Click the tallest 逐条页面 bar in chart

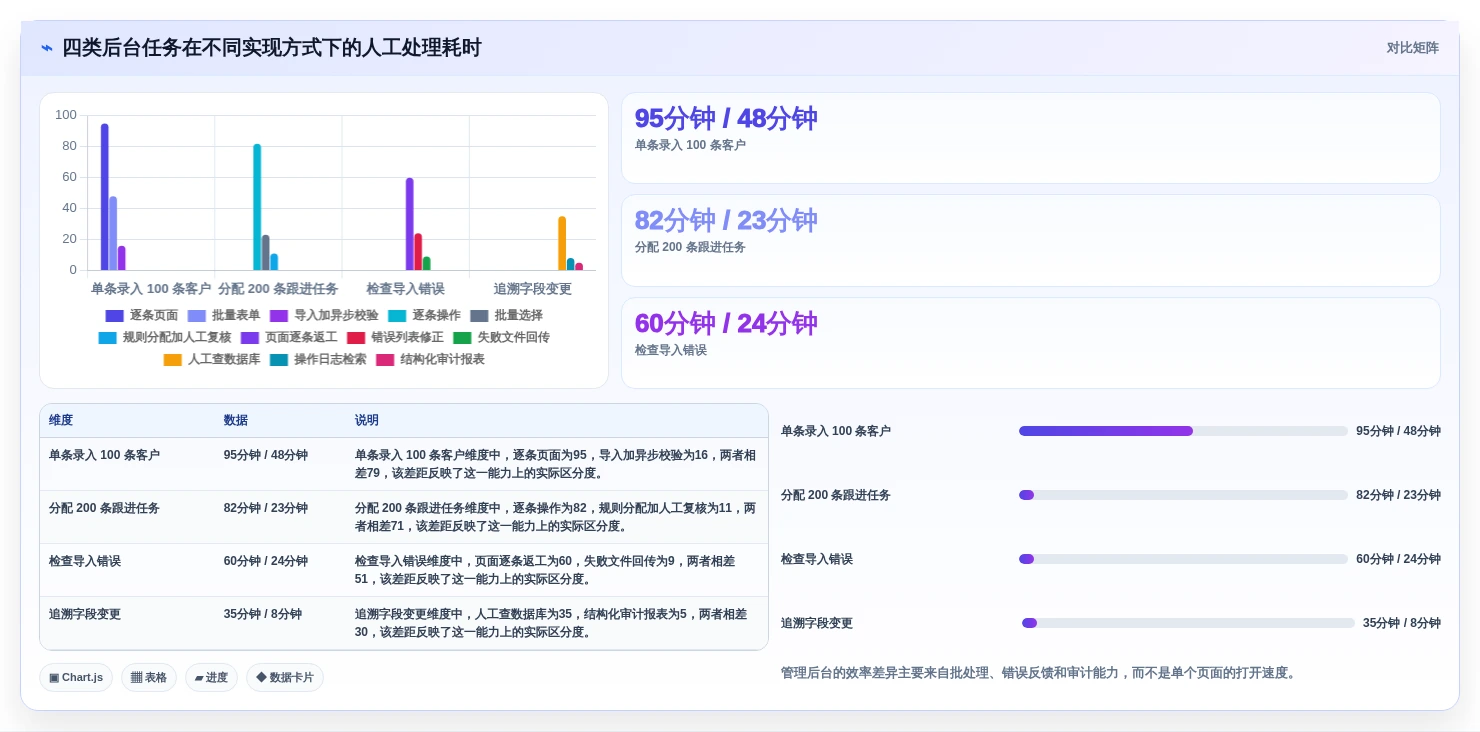click(105, 197)
